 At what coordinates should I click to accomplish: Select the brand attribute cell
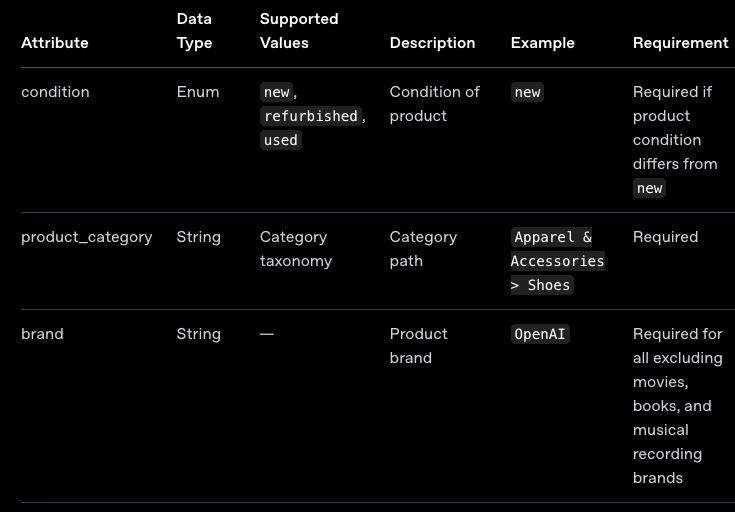coord(42,334)
